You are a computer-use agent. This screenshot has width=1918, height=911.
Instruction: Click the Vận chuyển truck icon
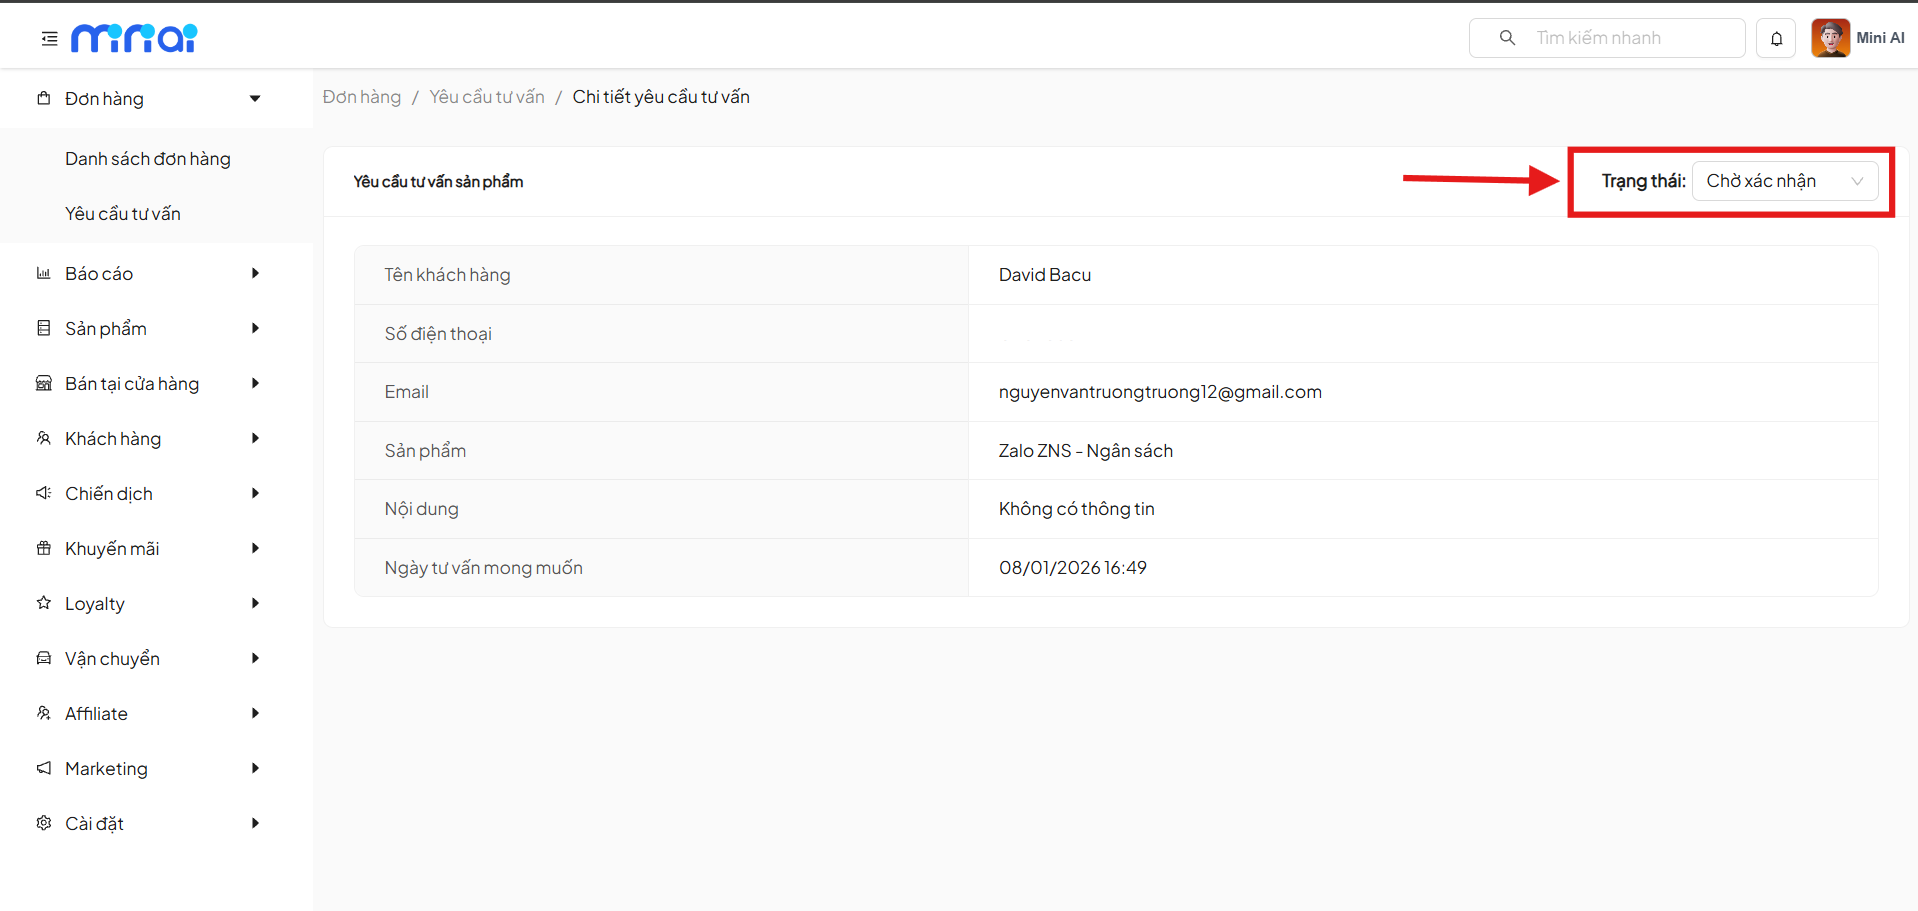(x=44, y=658)
